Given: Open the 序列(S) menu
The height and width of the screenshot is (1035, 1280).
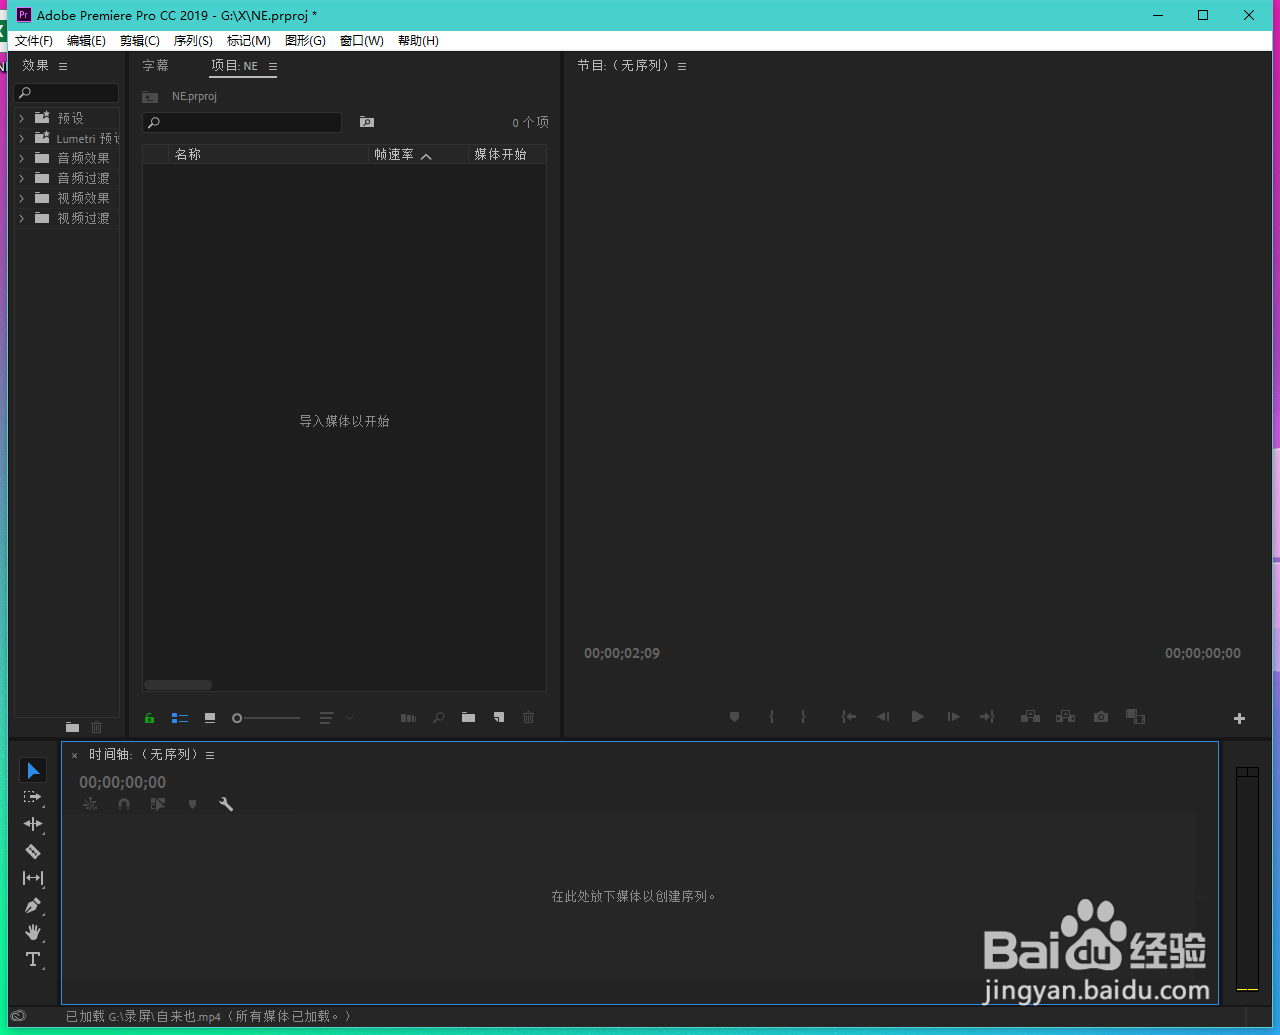Looking at the screenshot, I should pos(193,41).
